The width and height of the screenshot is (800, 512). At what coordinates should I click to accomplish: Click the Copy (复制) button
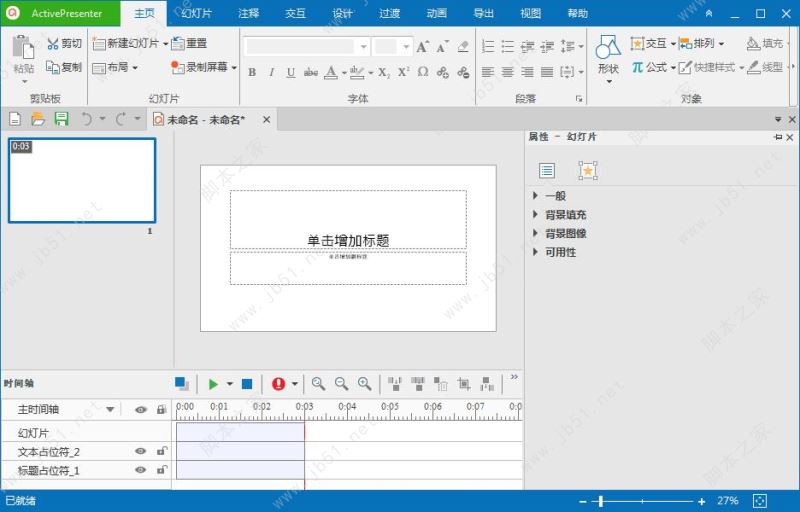64,67
